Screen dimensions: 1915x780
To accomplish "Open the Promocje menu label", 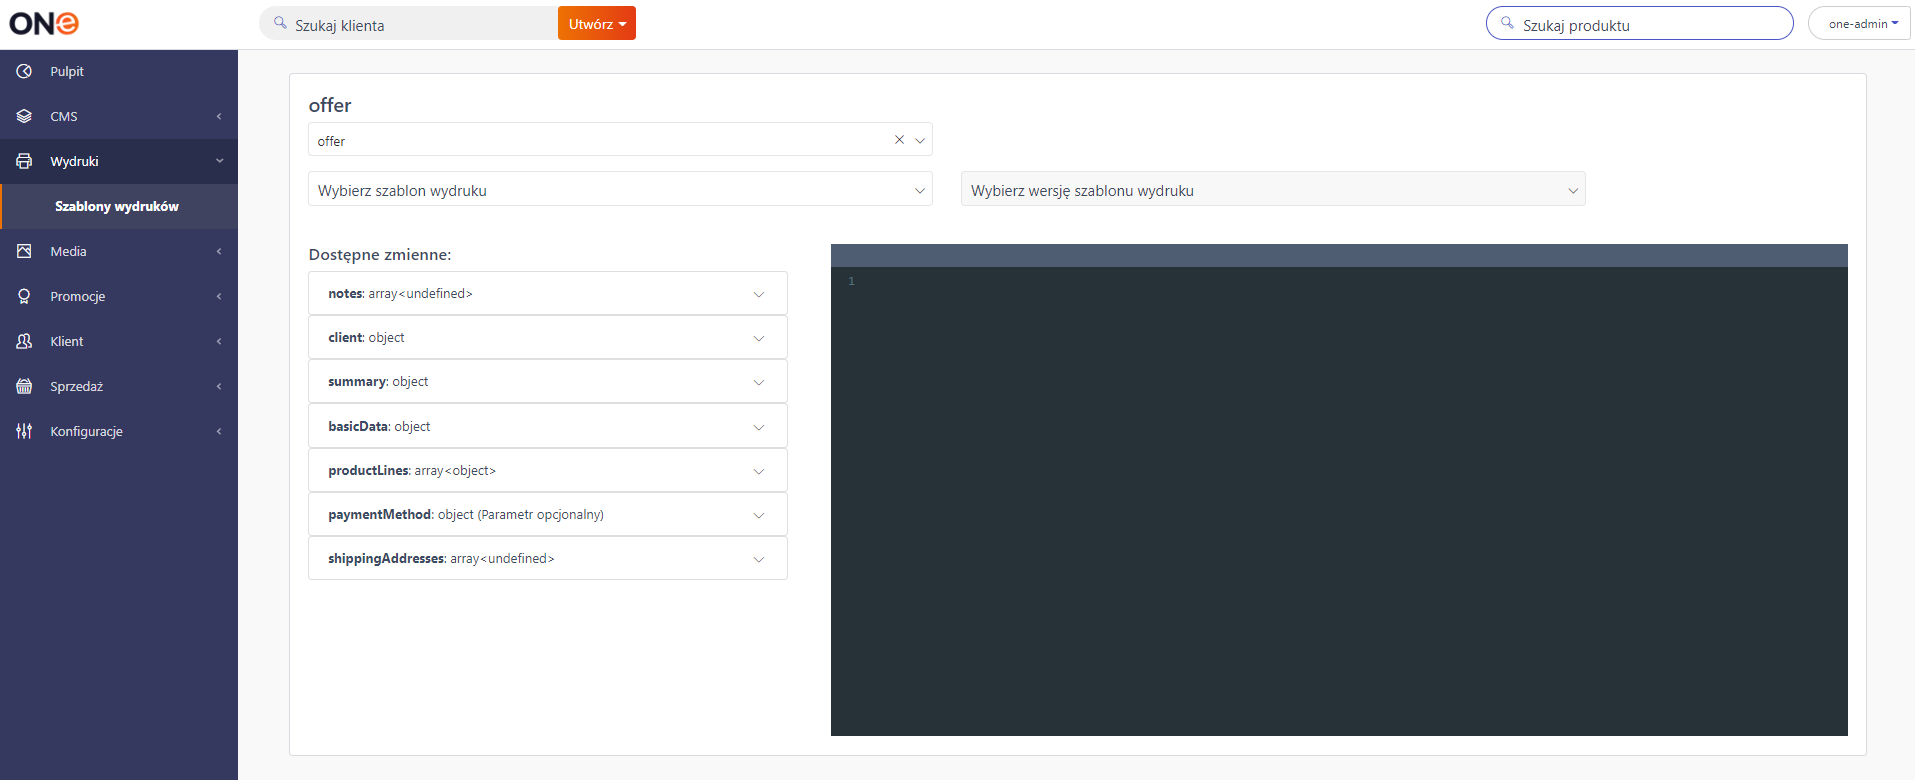I will pos(78,296).
